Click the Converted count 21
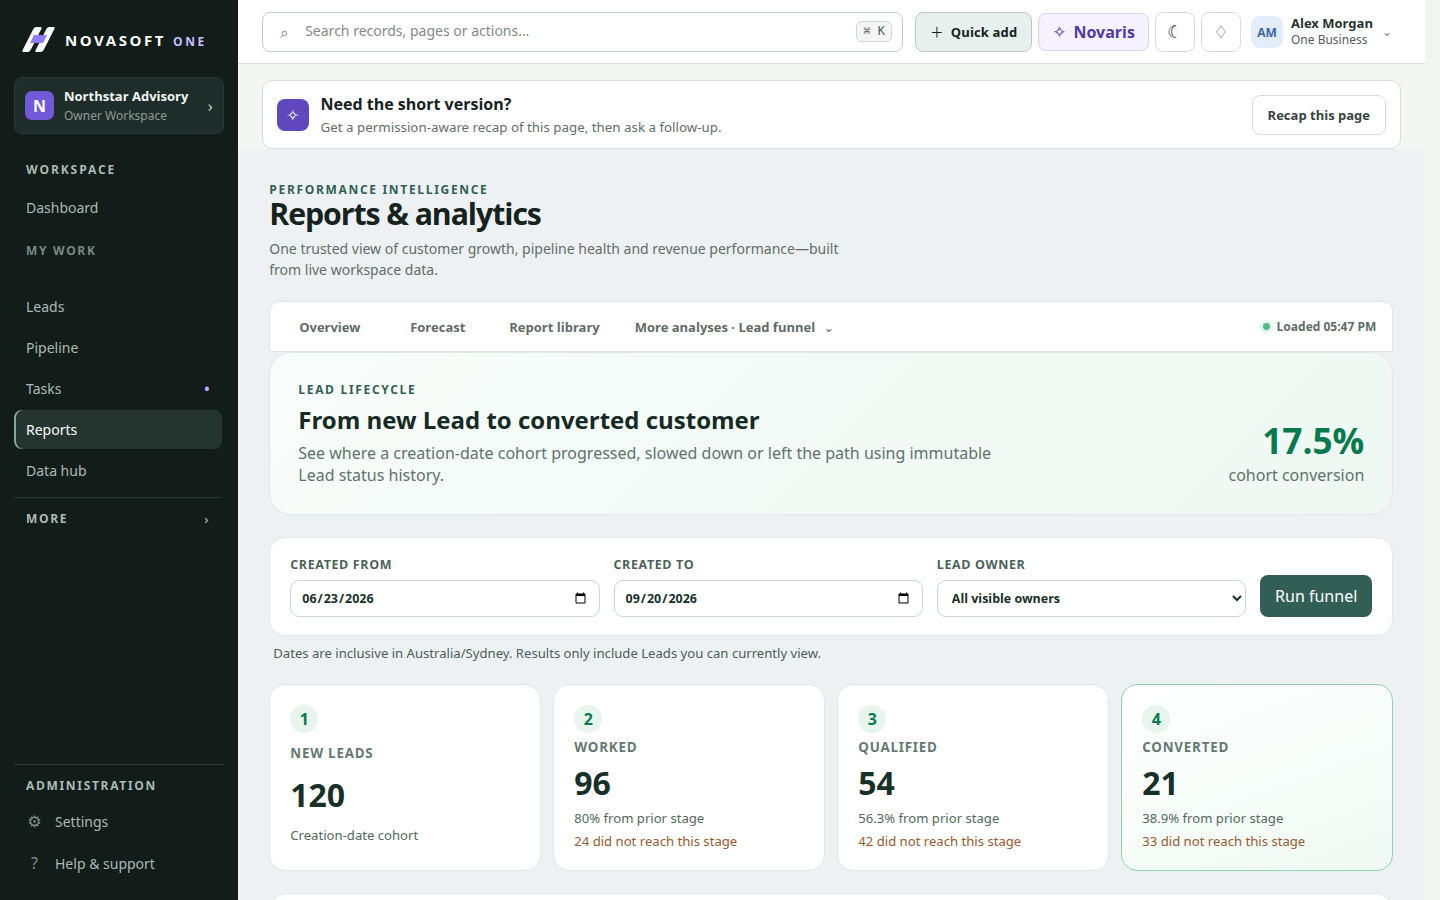 pyautogui.click(x=1160, y=784)
